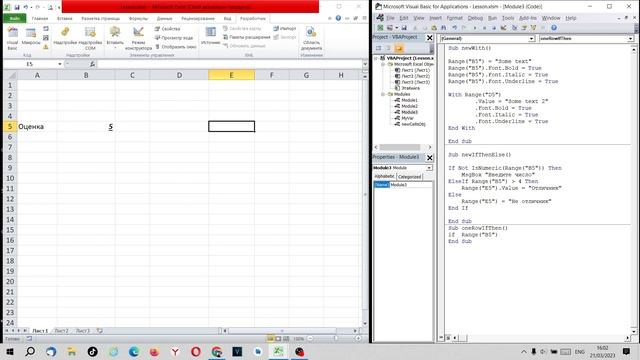Open Debug menu in VBA editor
The height and width of the screenshot is (360, 640).
click(x=475, y=18)
